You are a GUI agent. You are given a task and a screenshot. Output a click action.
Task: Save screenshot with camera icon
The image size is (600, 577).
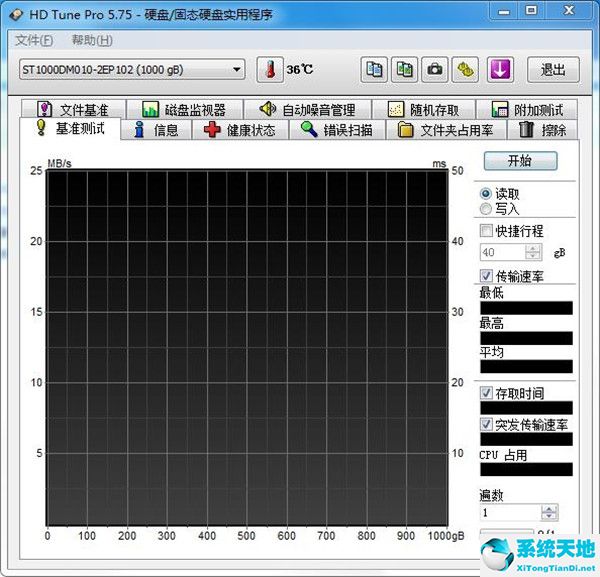(434, 70)
